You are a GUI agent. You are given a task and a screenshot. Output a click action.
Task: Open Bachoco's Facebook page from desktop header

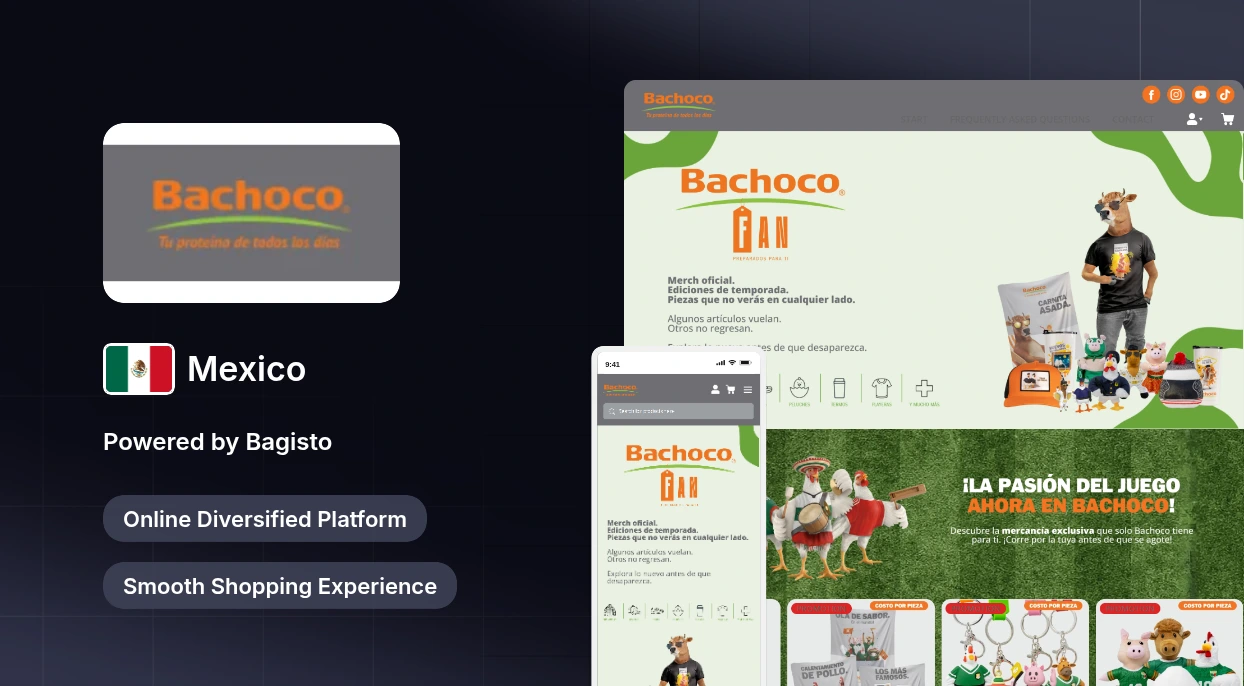1151,95
